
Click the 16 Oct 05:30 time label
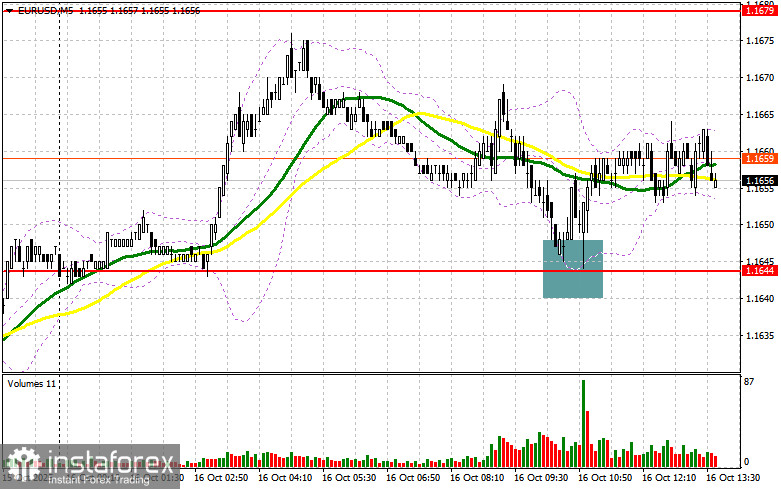(349, 478)
